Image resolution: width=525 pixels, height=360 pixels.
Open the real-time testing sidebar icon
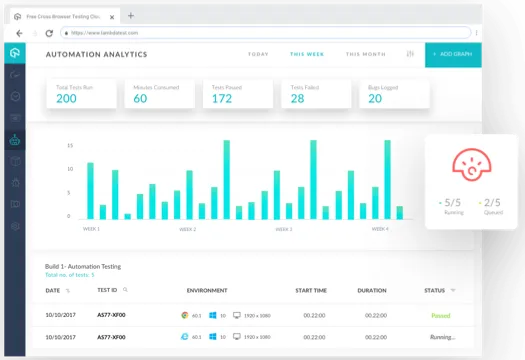point(15,74)
